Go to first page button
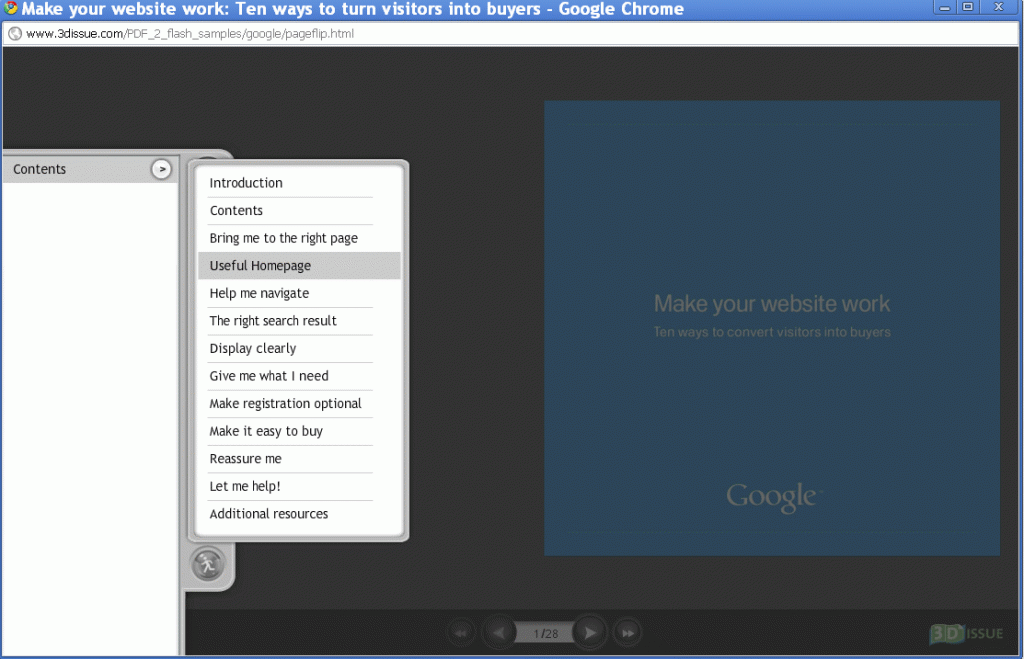Image resolution: width=1024 pixels, height=659 pixels. [x=462, y=633]
